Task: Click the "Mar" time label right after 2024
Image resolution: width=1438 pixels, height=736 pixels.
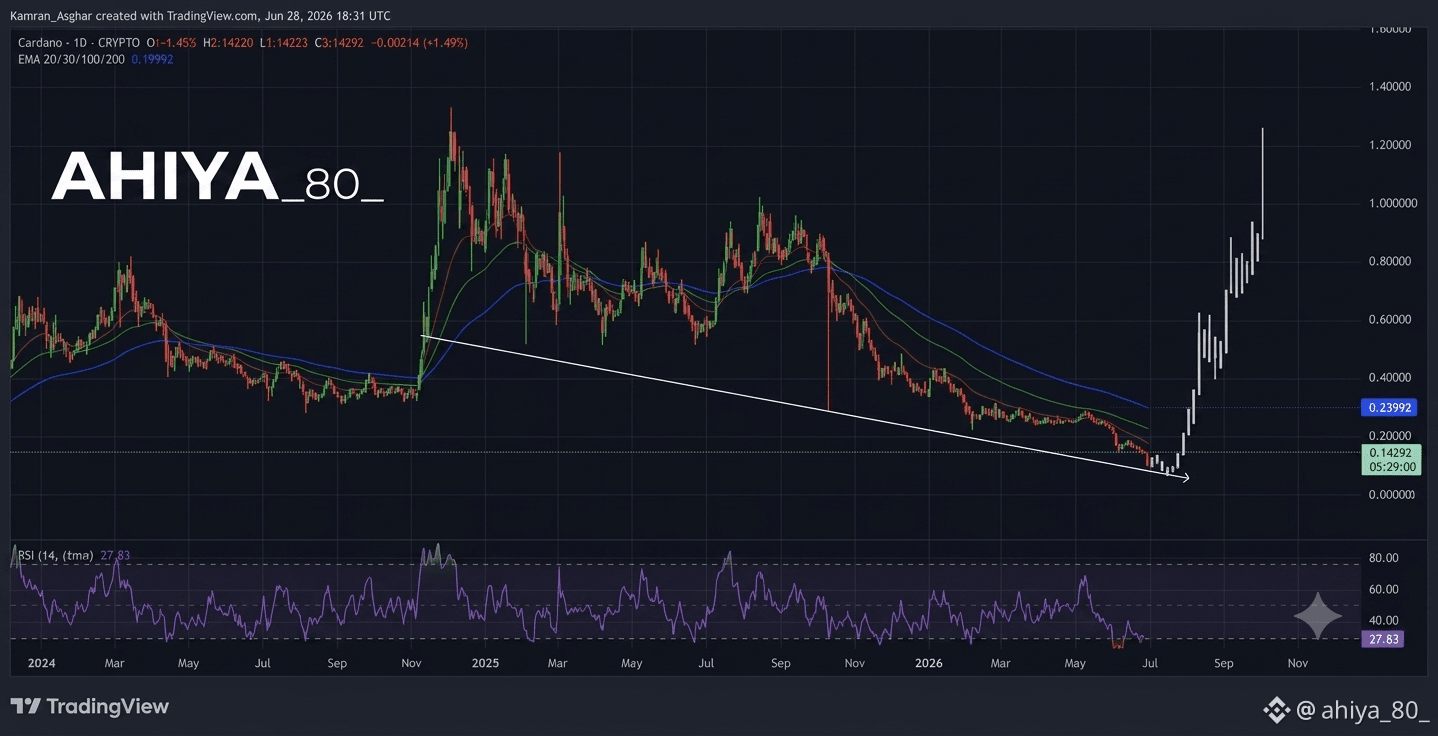Action: tap(114, 663)
